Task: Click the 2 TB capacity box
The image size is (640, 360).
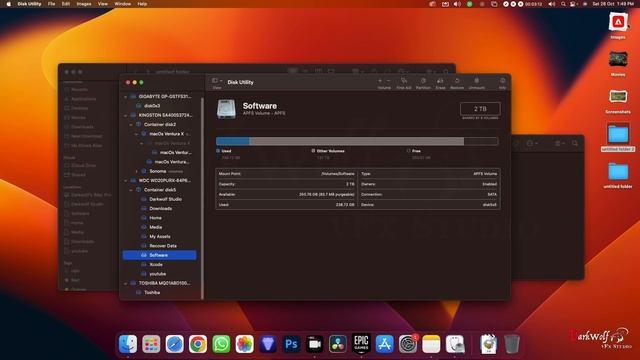Action: [x=480, y=109]
